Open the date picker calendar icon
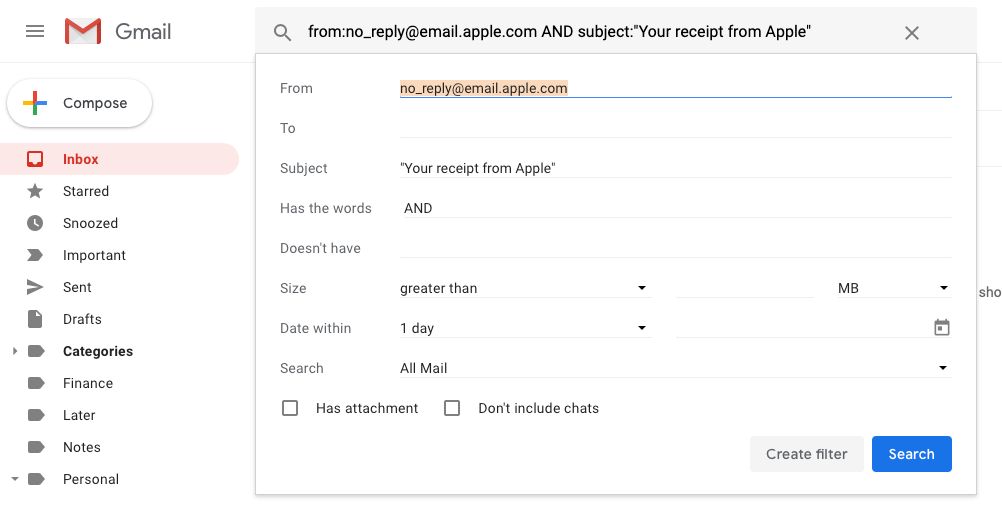The height and width of the screenshot is (505, 1002). (941, 328)
